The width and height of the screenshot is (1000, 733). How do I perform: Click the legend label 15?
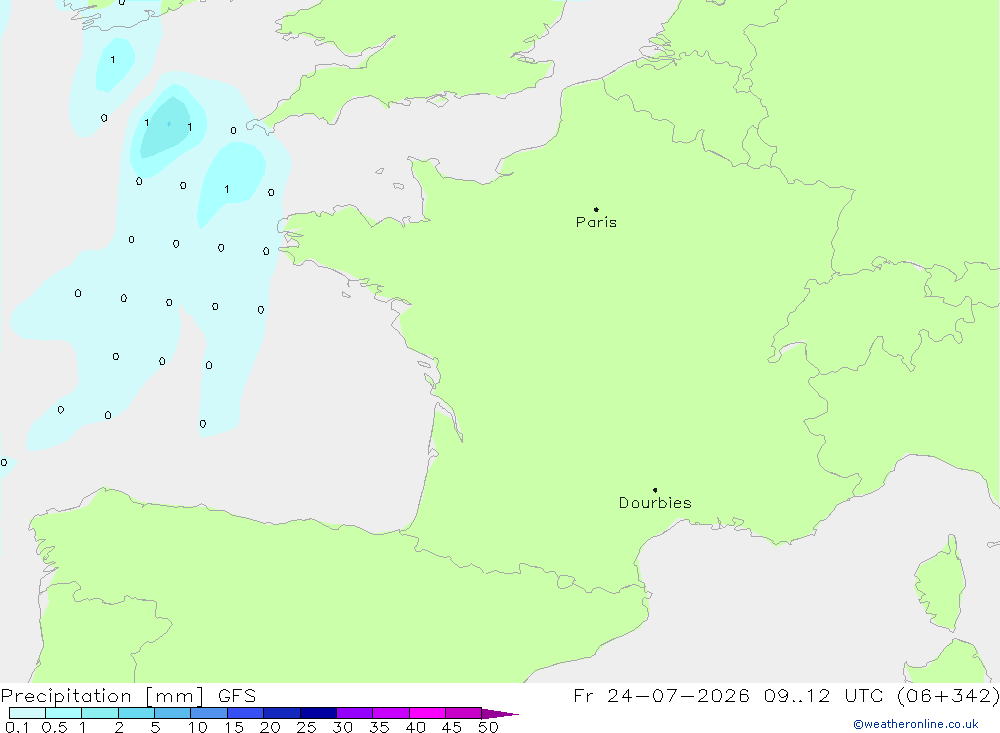[x=234, y=727]
